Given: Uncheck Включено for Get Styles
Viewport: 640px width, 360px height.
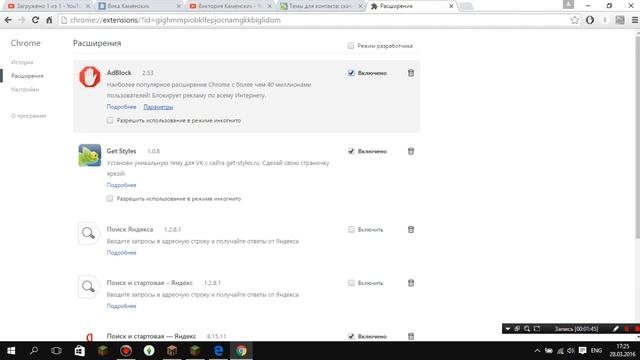Looking at the screenshot, I should click(x=351, y=151).
